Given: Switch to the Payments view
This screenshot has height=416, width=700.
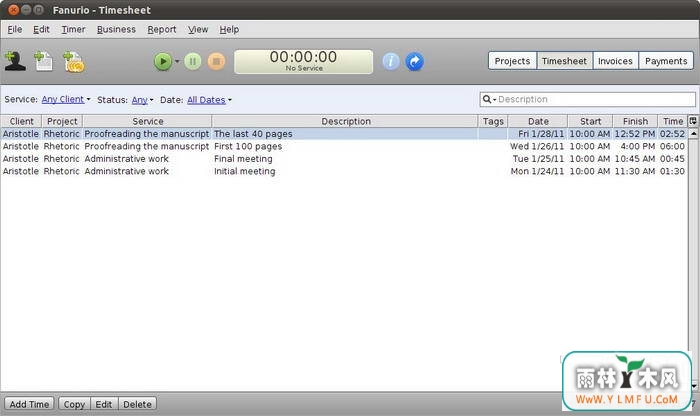Looking at the screenshot, I should tap(666, 61).
